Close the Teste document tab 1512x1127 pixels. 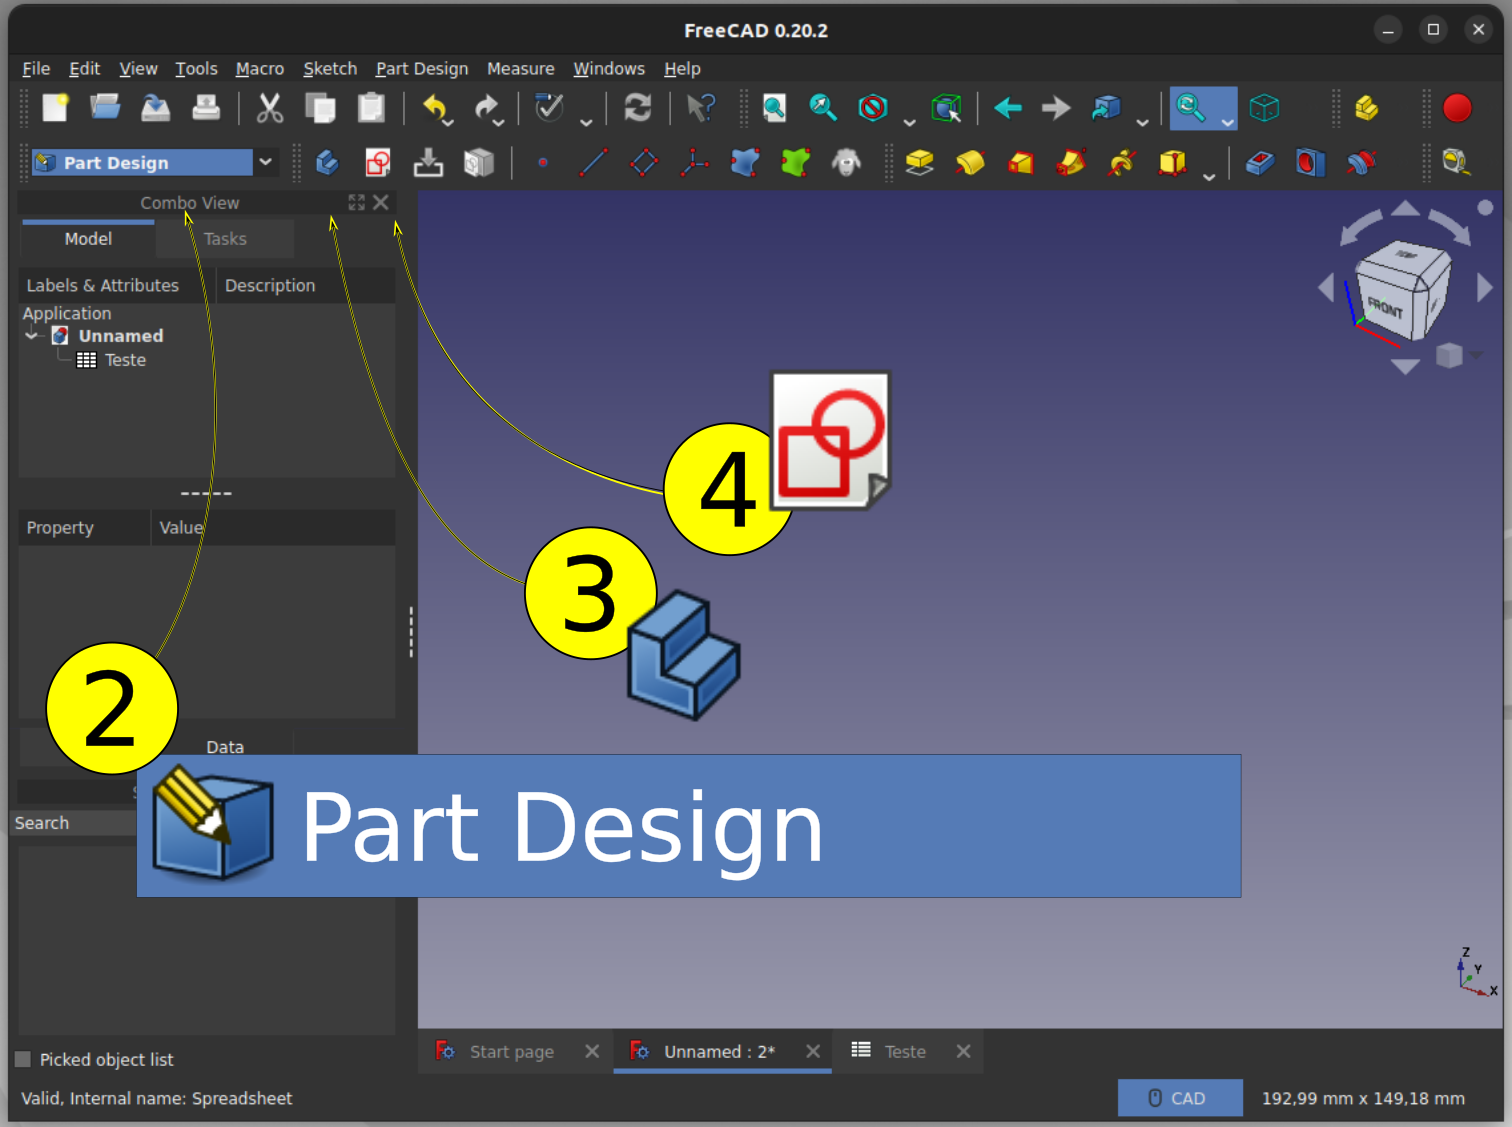[963, 1051]
